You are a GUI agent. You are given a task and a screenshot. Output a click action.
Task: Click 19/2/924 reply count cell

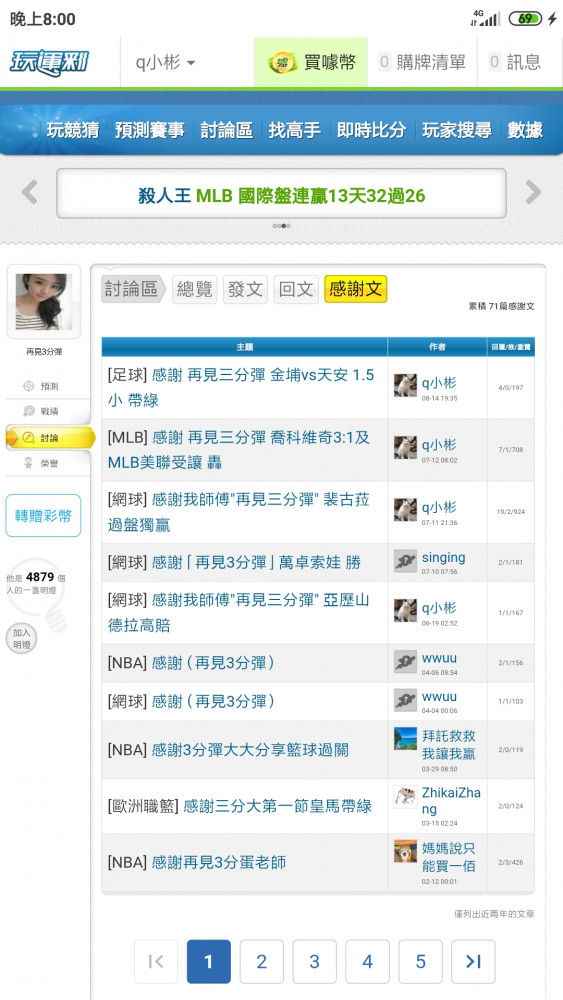pos(511,511)
